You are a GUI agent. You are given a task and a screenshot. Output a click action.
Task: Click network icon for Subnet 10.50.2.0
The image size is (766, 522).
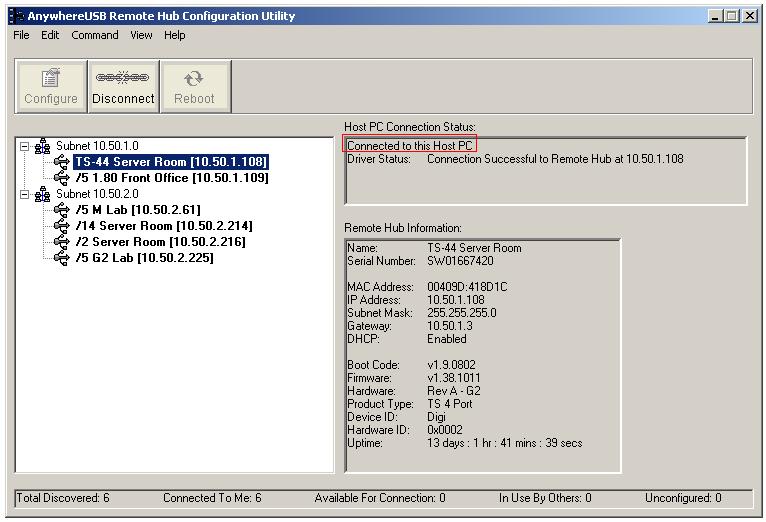(x=43, y=194)
